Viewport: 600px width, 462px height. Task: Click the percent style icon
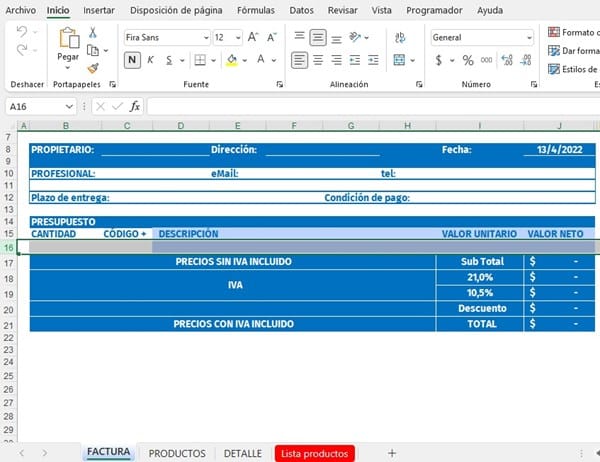tap(468, 60)
